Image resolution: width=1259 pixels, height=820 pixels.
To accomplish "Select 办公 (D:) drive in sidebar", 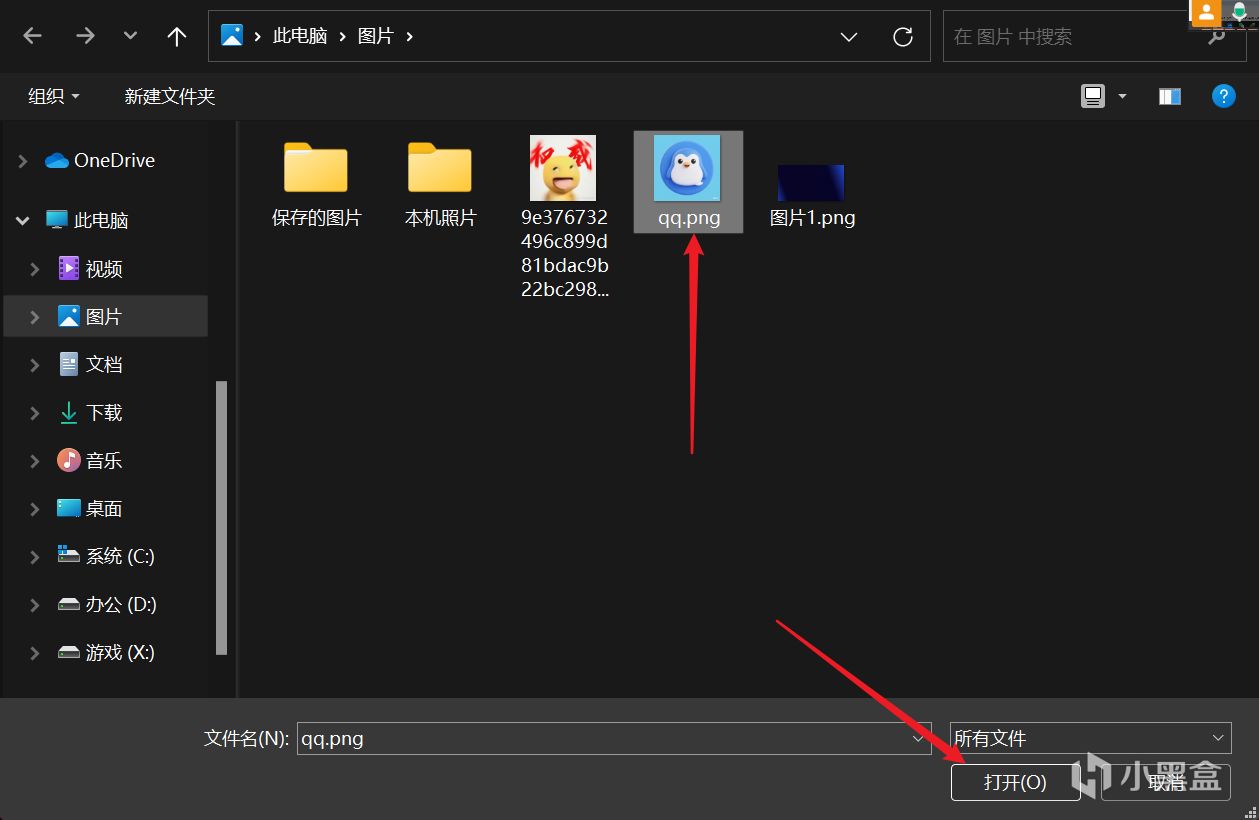I will (107, 604).
